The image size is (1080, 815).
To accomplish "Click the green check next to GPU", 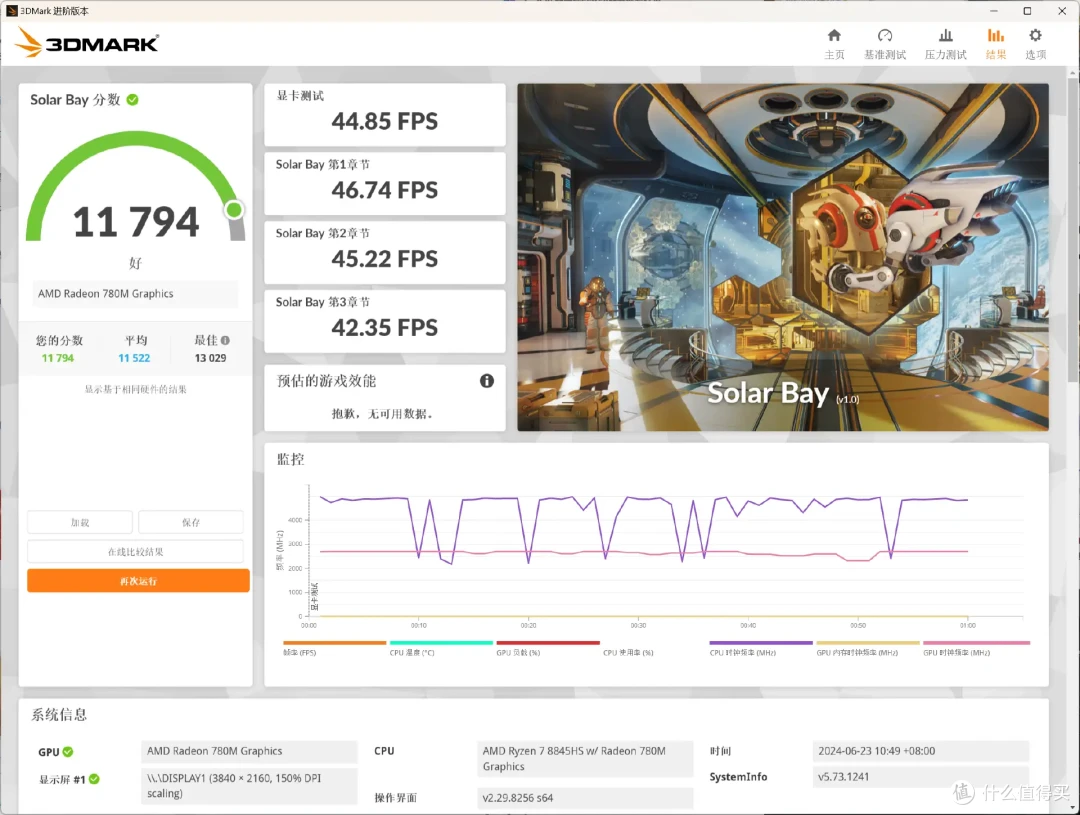I will [68, 752].
